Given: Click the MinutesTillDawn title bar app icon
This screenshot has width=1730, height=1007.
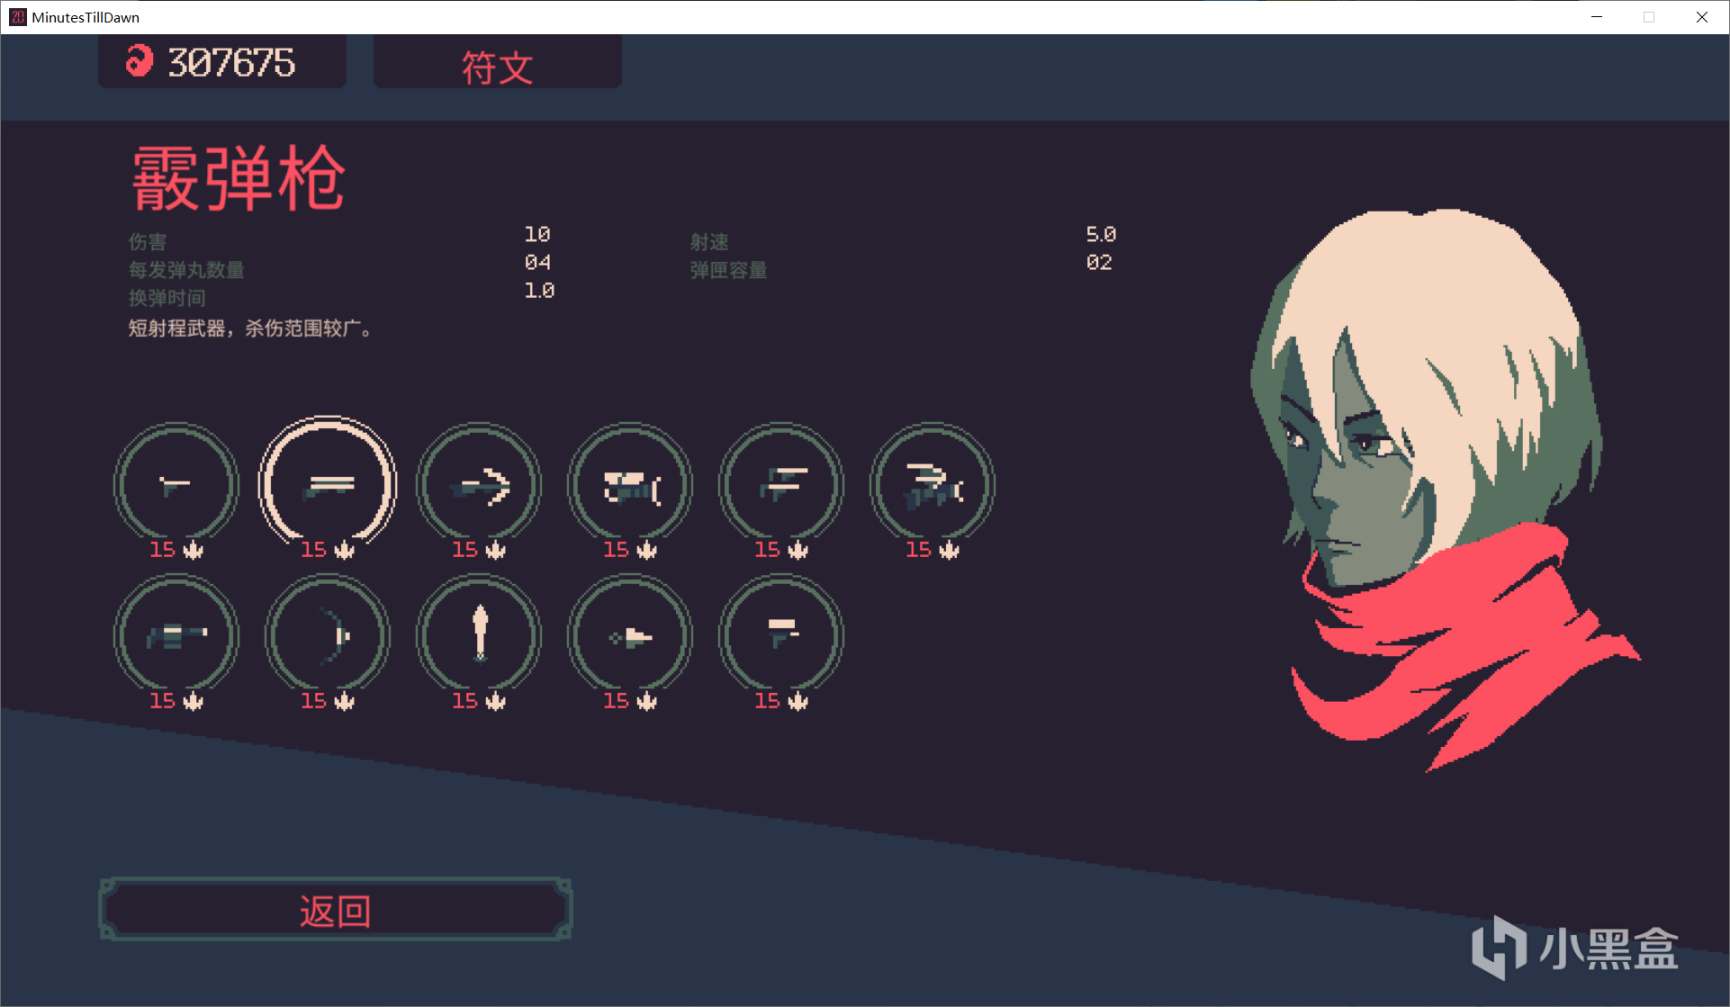Looking at the screenshot, I should coord(18,17).
